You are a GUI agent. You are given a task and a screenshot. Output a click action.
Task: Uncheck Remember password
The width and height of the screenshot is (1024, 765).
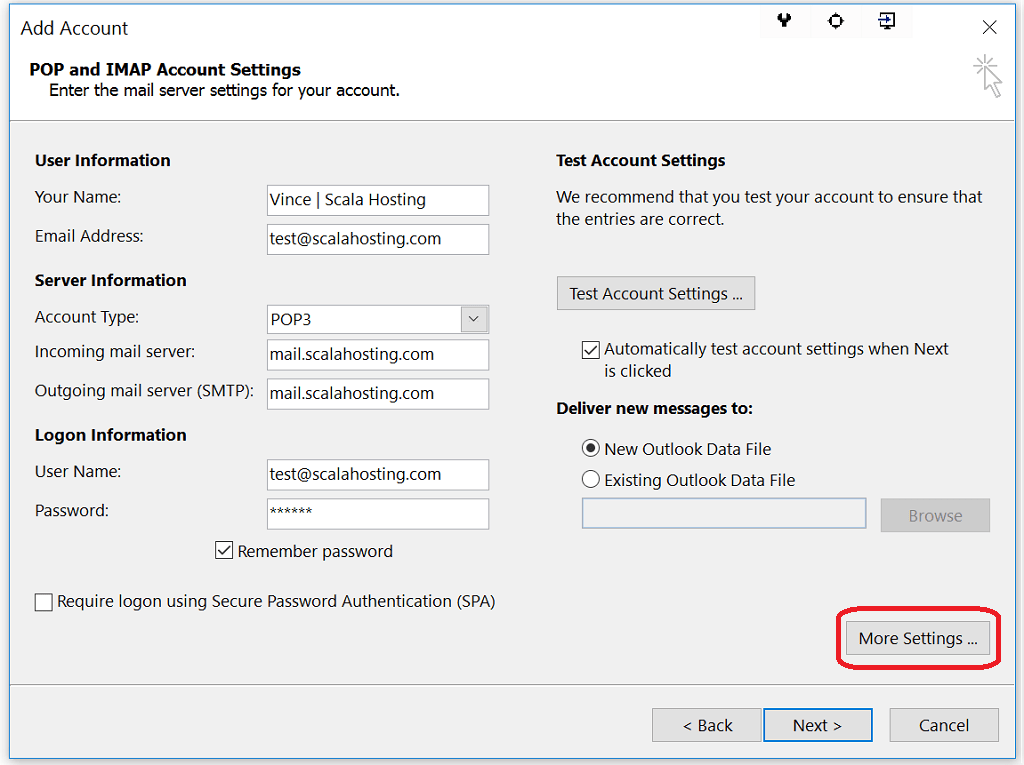click(224, 550)
